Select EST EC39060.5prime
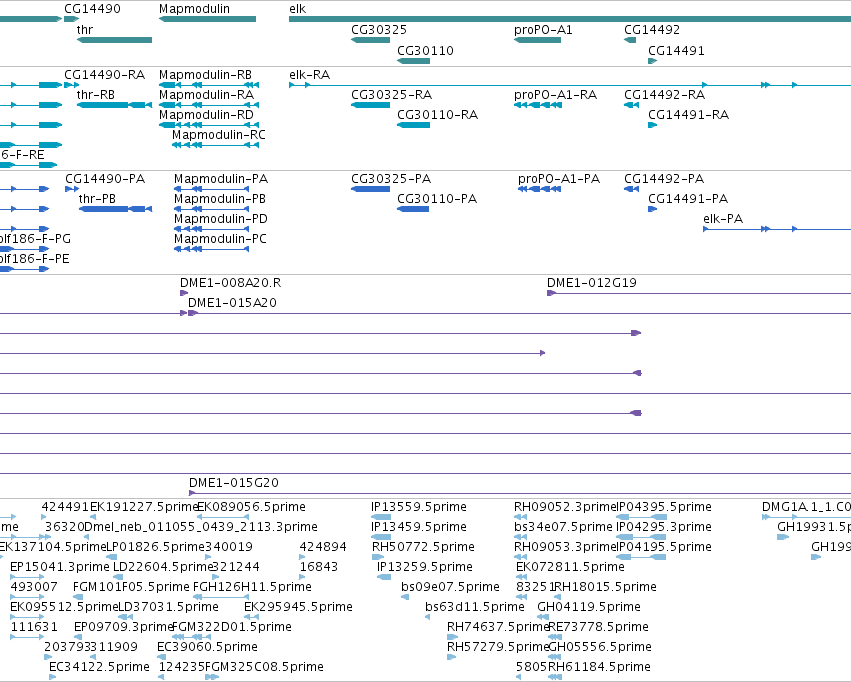Image resolution: width=851 pixels, height=682 pixels. coord(207,647)
